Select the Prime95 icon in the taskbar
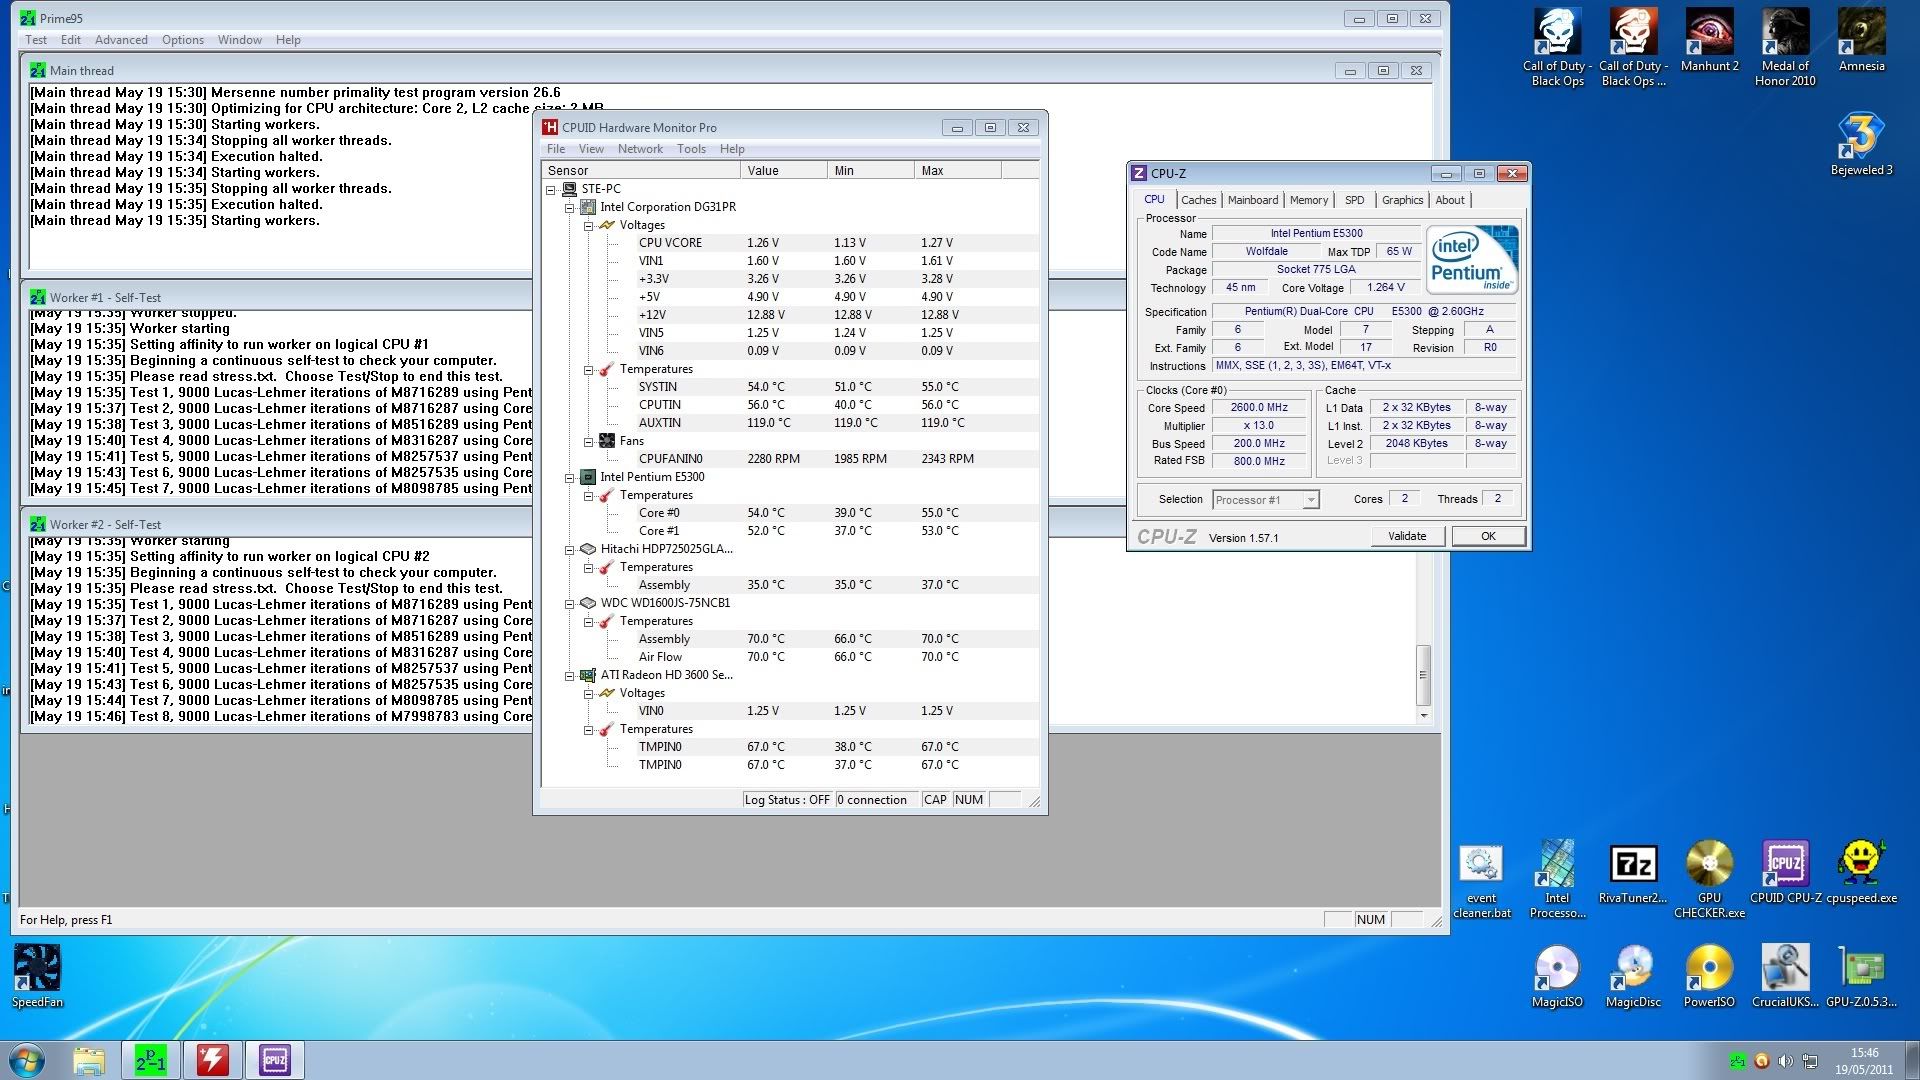 pyautogui.click(x=148, y=1060)
